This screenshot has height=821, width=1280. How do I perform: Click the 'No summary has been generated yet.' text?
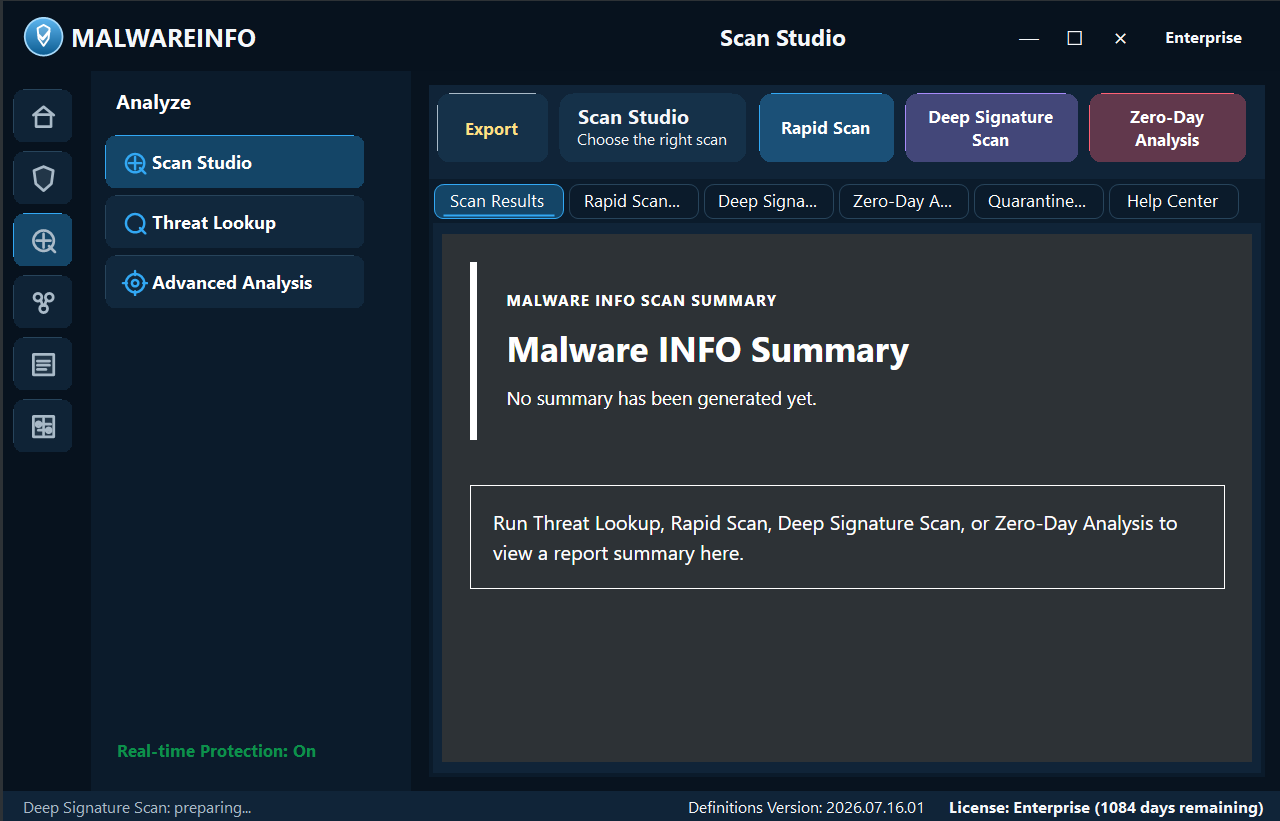pyautogui.click(x=662, y=399)
